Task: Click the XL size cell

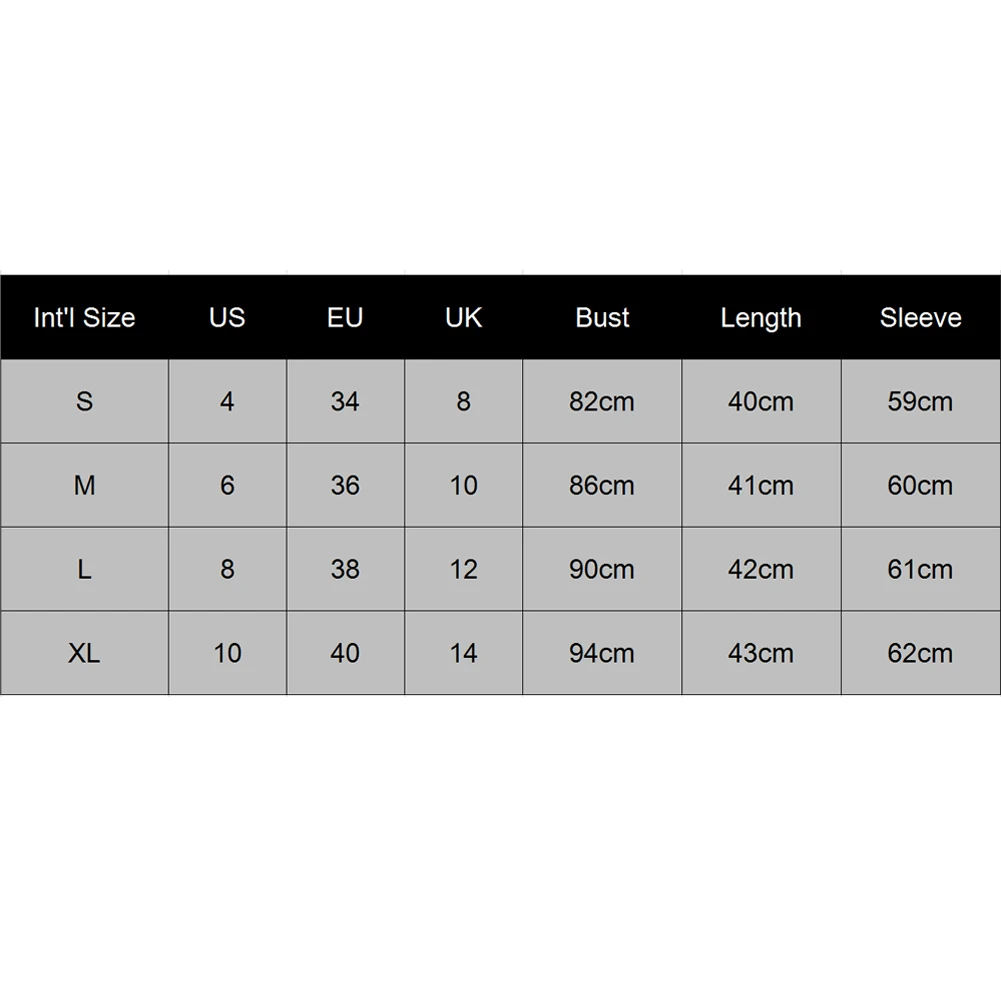Action: click(84, 652)
